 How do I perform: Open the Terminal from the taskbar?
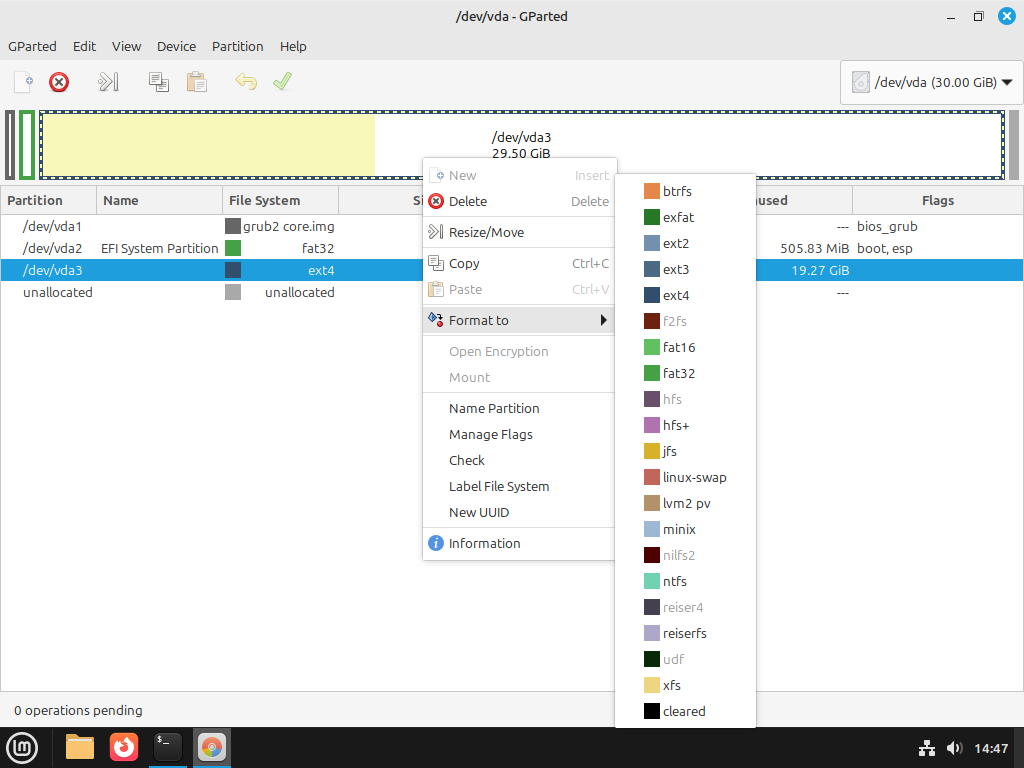coord(168,747)
